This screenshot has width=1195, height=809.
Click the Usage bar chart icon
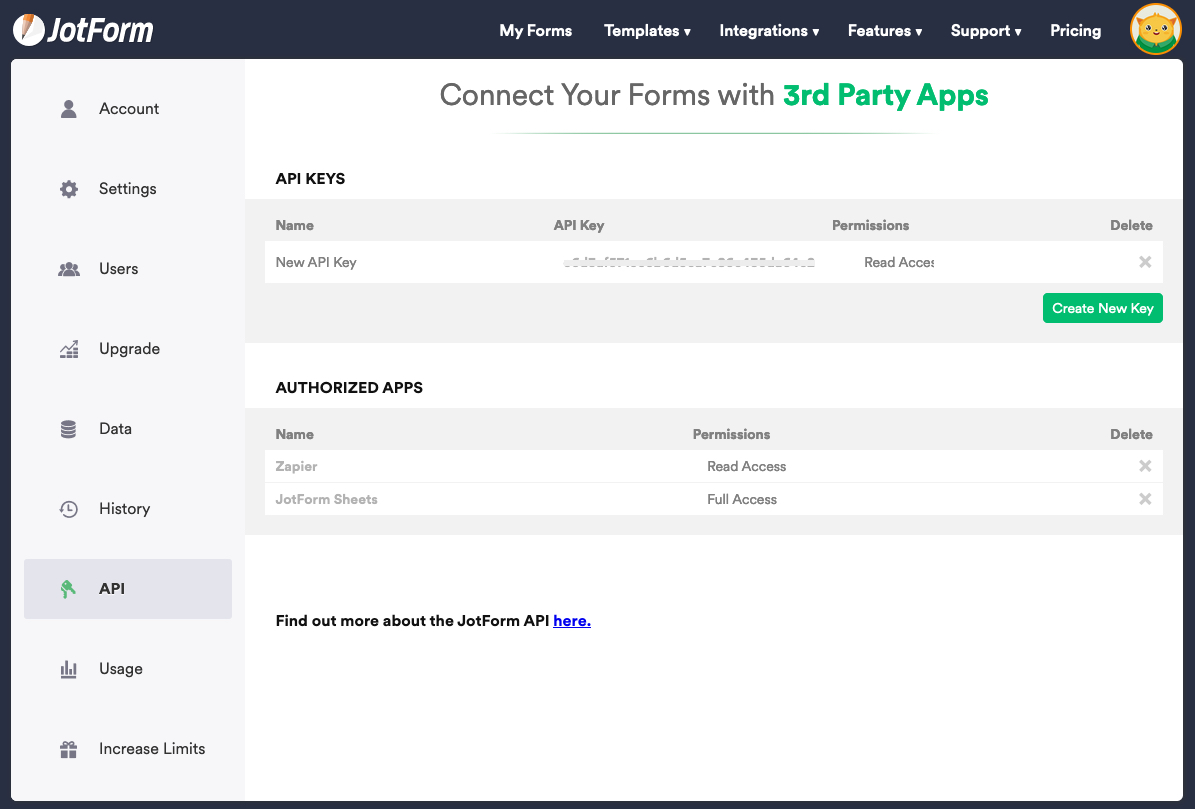[69, 669]
